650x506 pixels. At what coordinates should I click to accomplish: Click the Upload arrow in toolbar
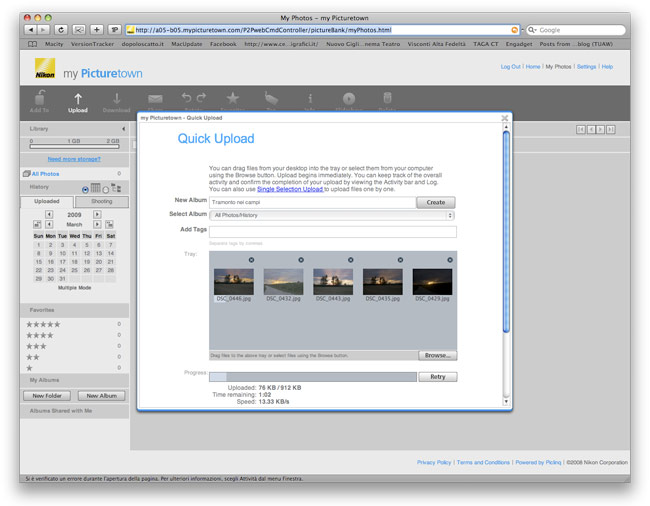[78, 98]
